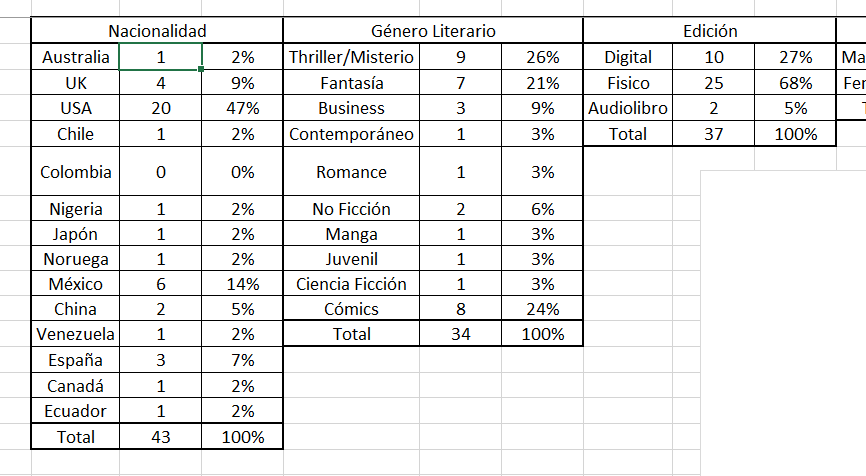Click the Romance genre label cell
This screenshot has height=476, width=866.
(x=351, y=172)
